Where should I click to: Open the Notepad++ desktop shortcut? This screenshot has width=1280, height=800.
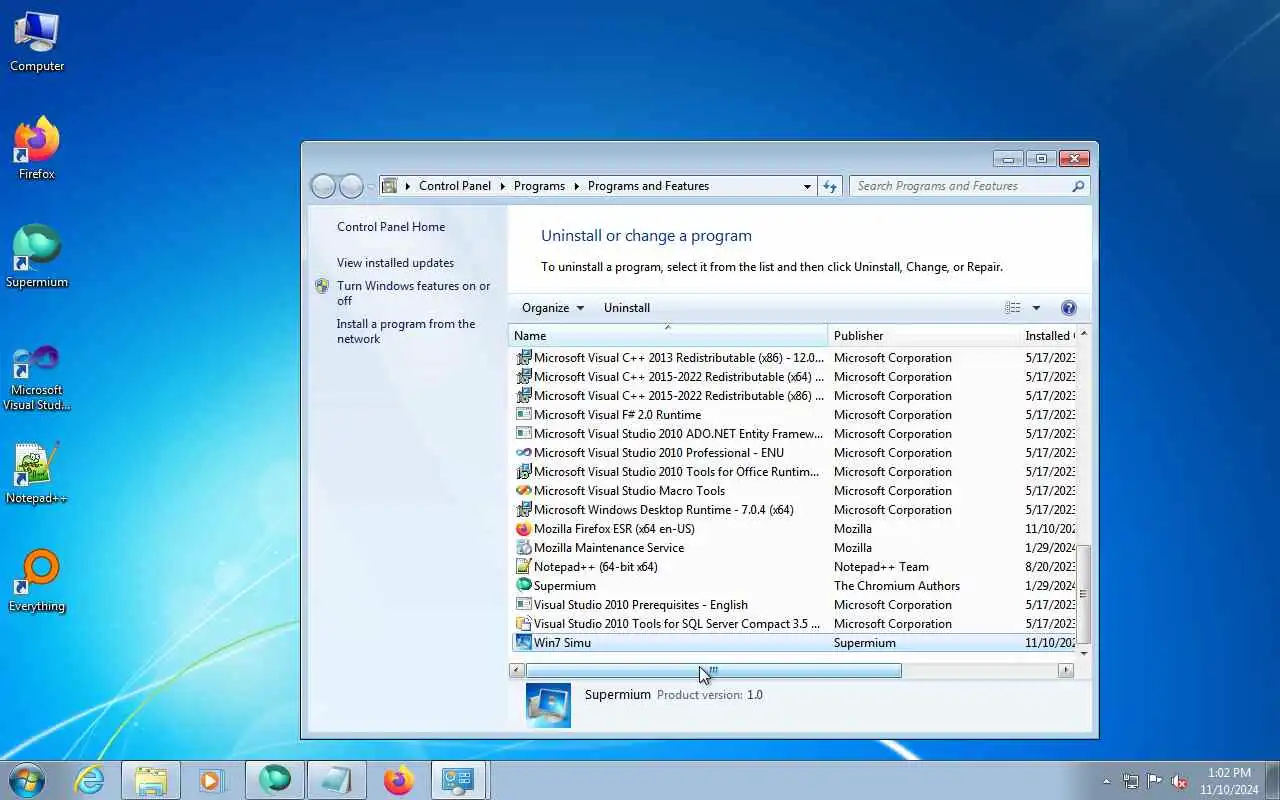pos(37,472)
